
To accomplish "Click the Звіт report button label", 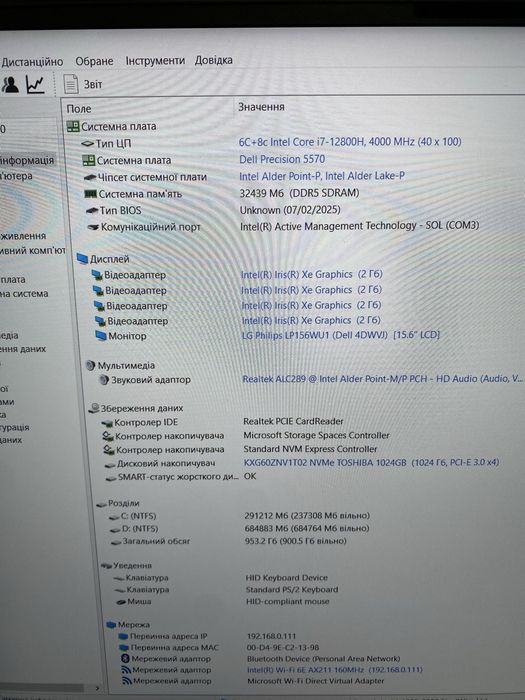I will (93, 84).
